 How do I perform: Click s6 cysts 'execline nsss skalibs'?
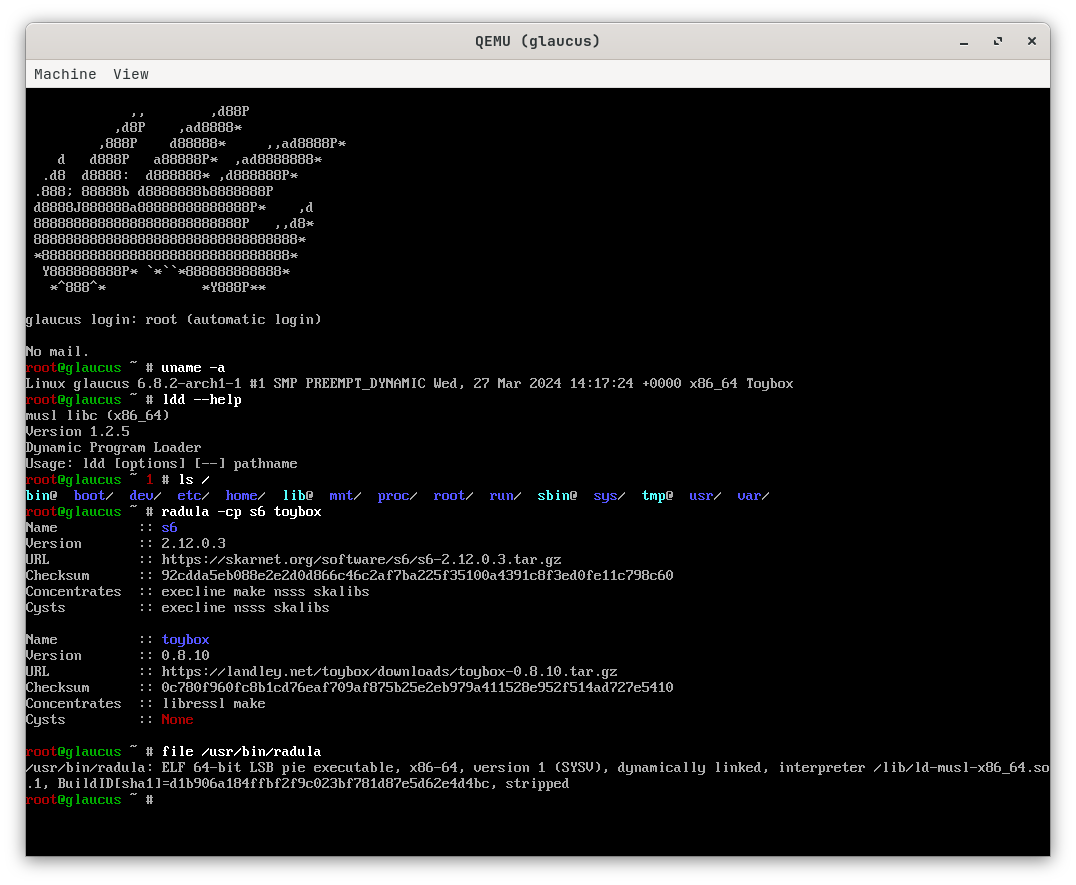point(245,608)
